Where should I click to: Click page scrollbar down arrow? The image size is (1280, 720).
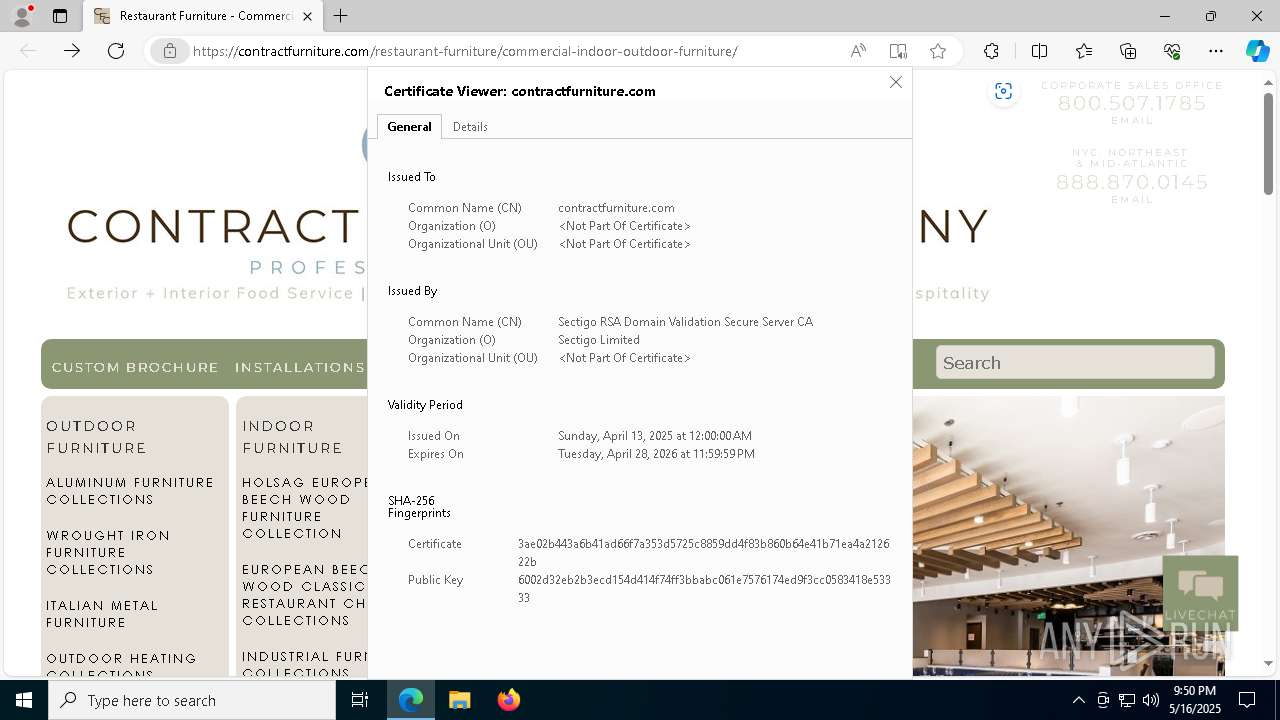(1268, 663)
